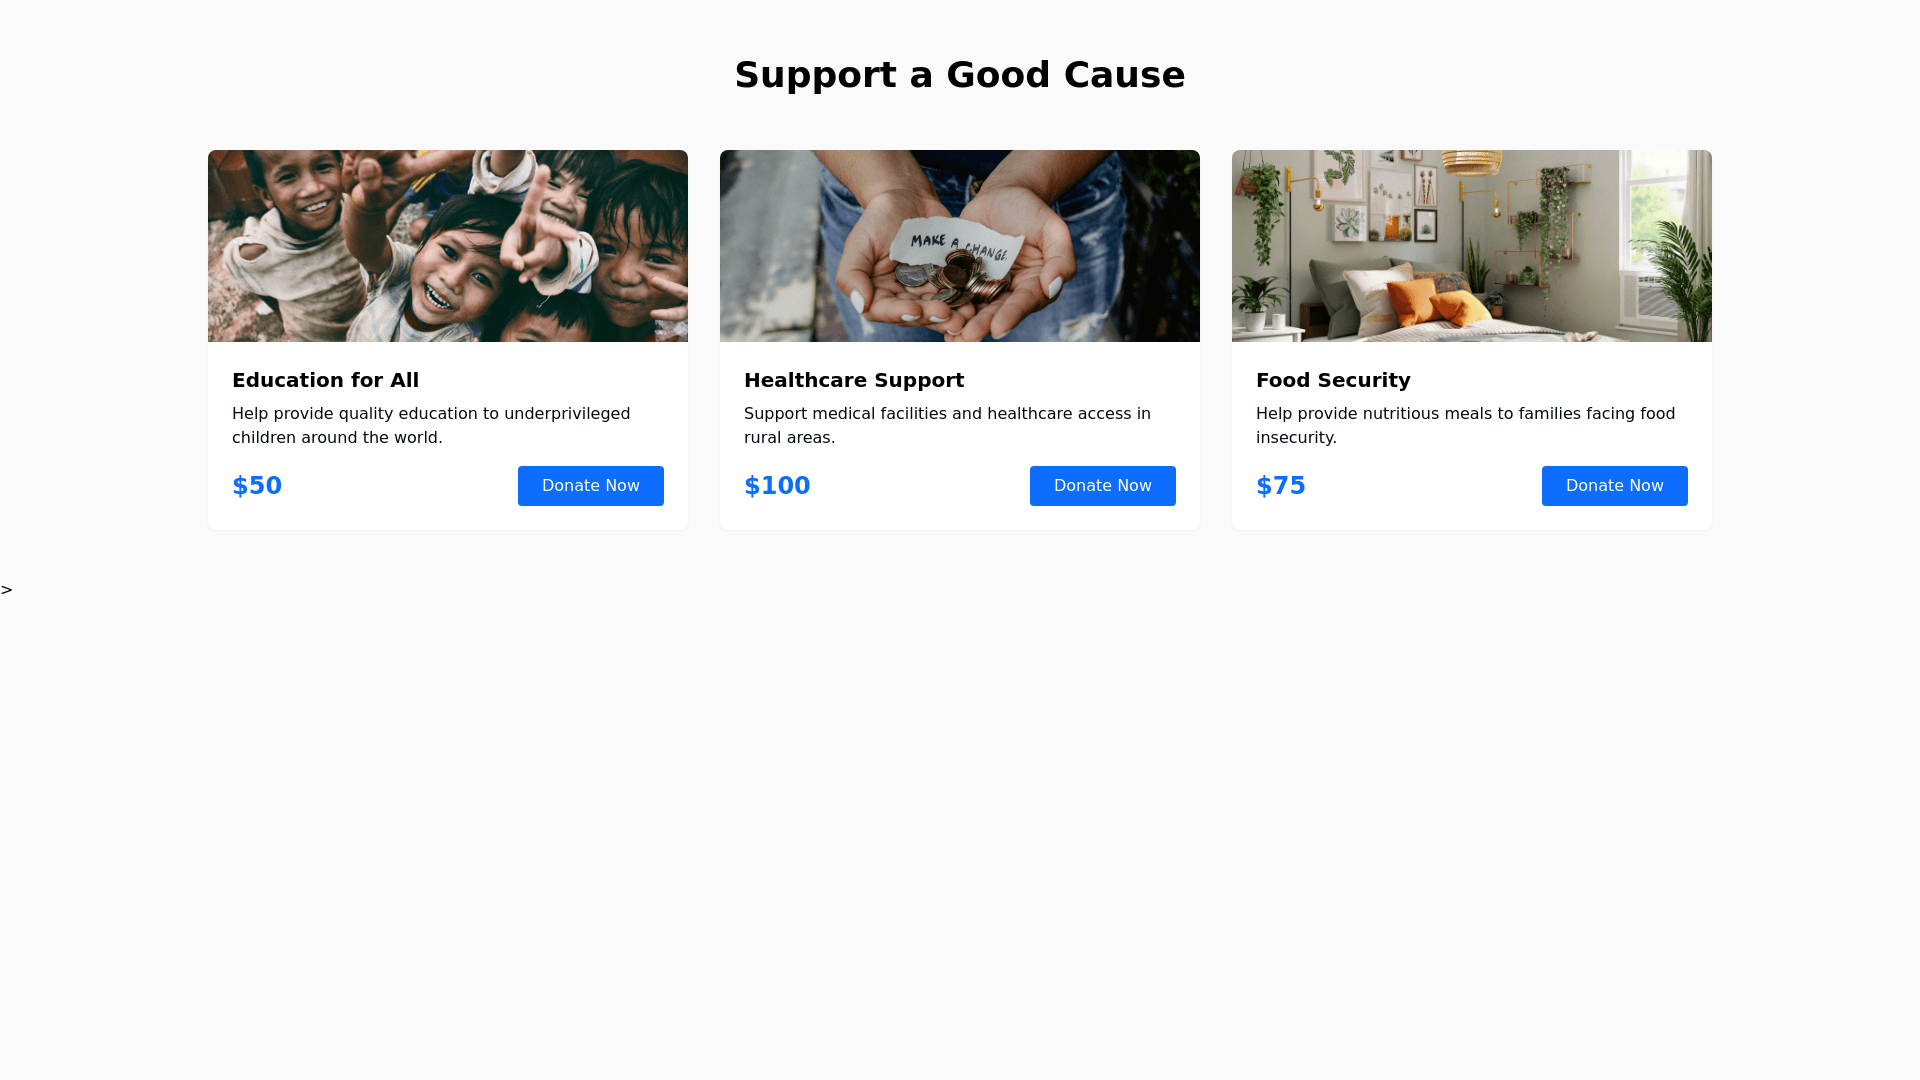Open the smiling children photo

point(448,246)
